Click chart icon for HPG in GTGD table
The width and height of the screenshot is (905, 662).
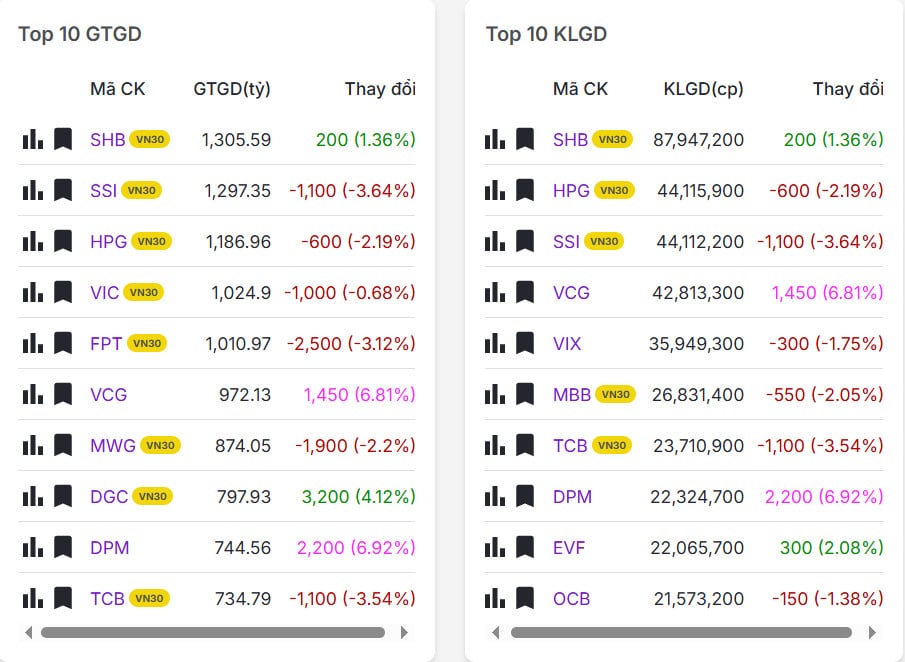pos(33,241)
